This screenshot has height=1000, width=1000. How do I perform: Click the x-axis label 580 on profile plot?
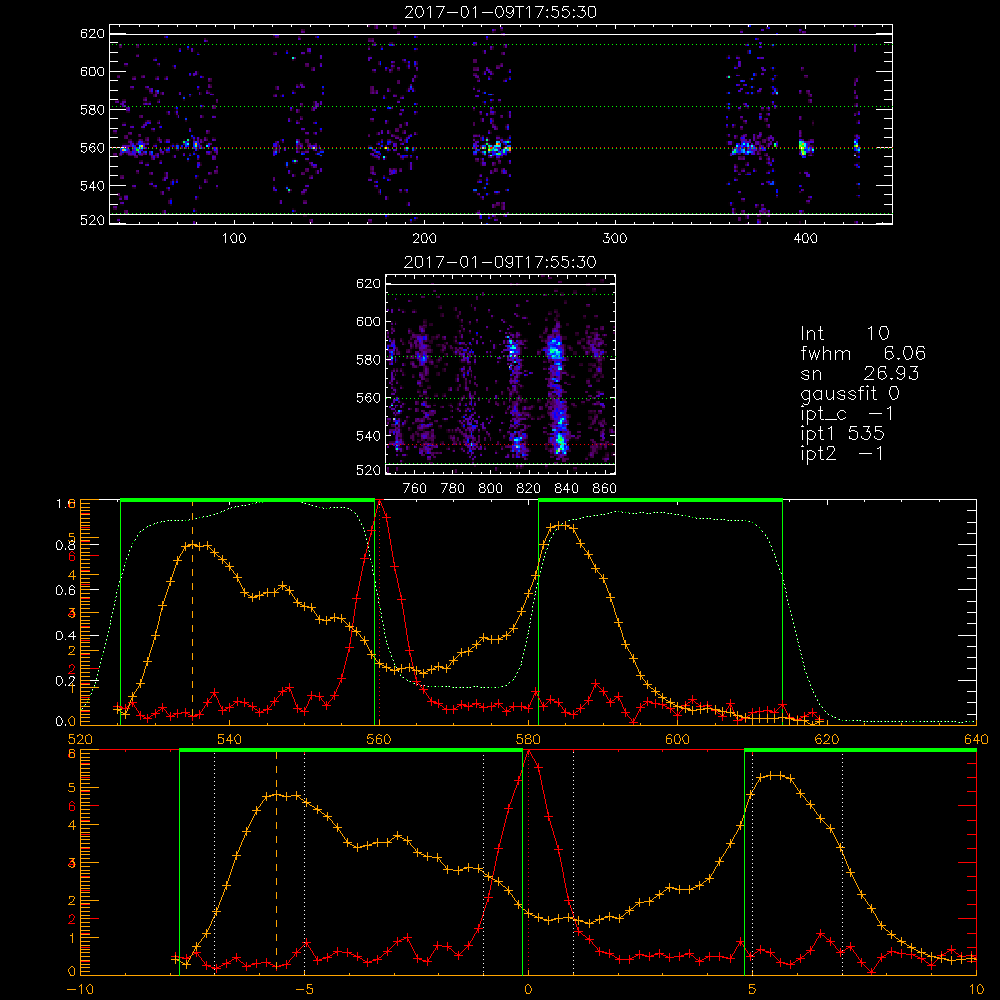(x=528, y=740)
